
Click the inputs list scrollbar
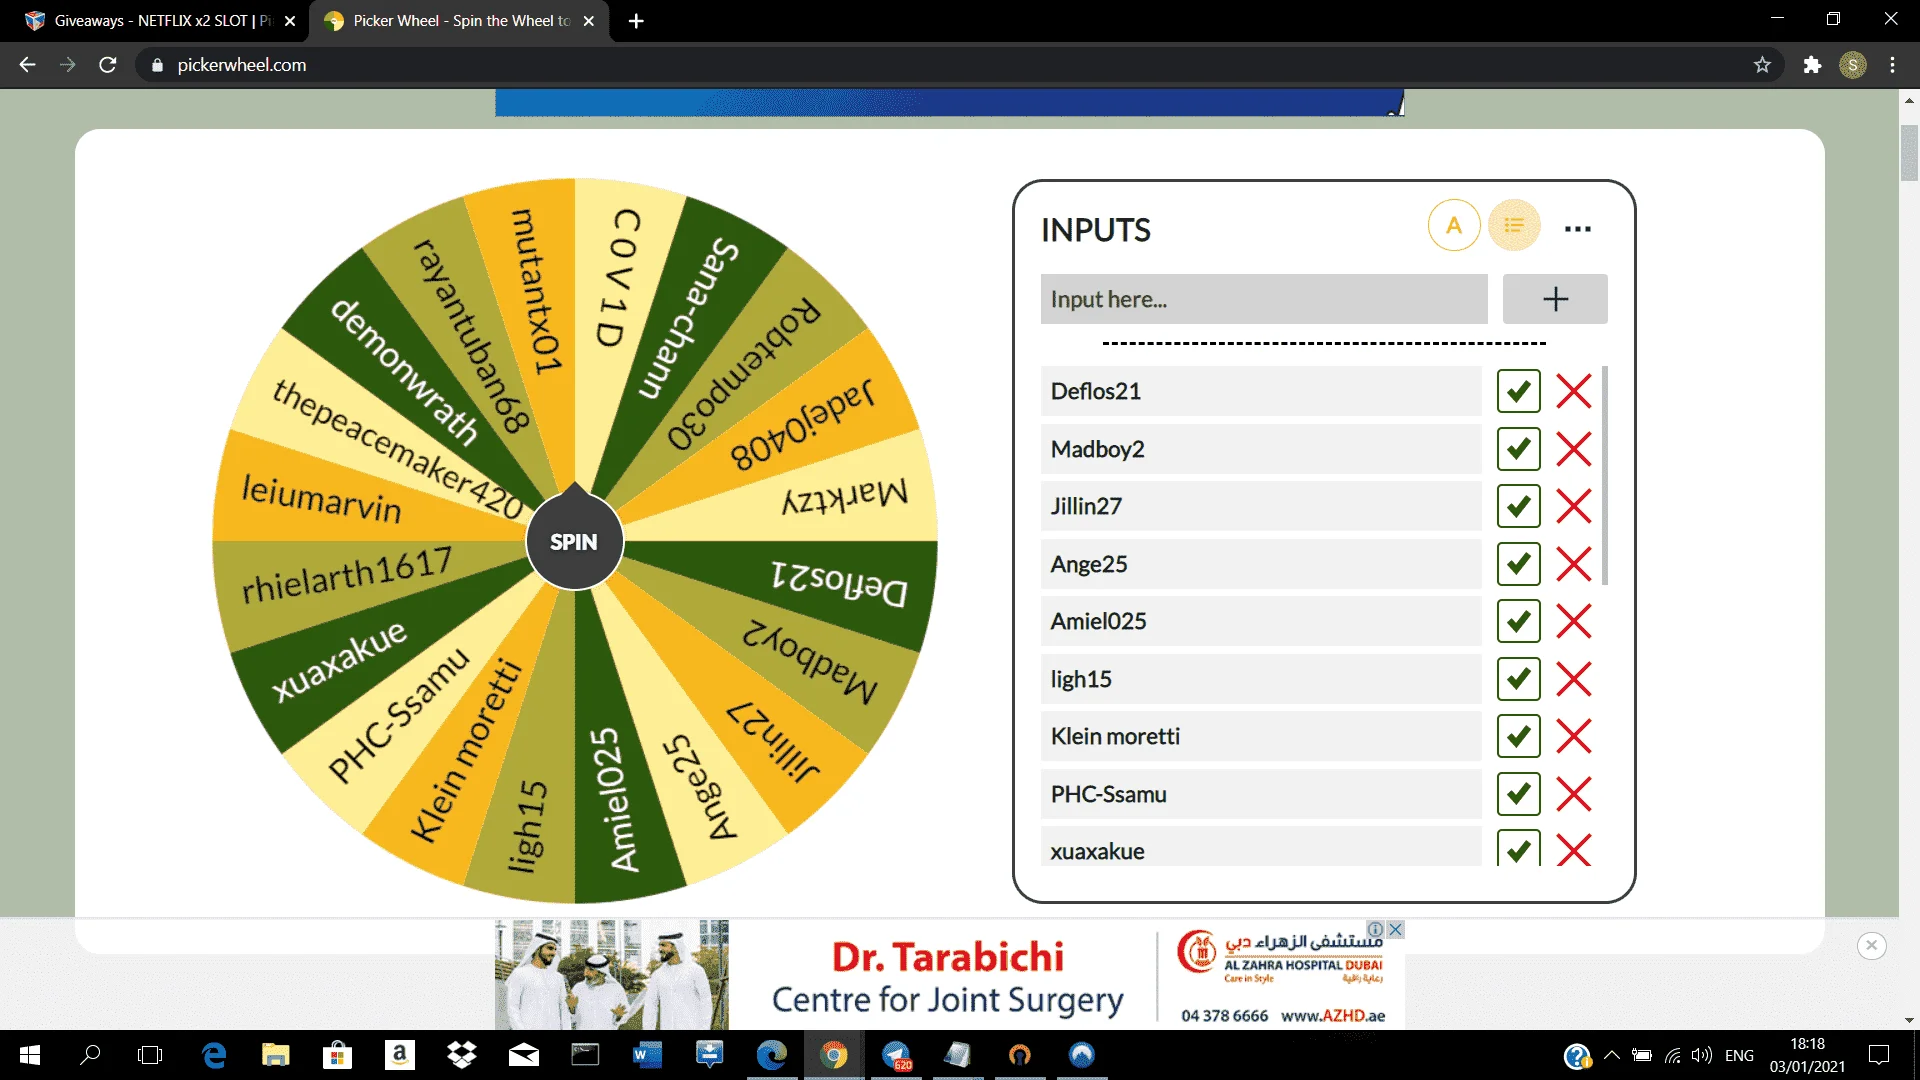pos(1604,475)
